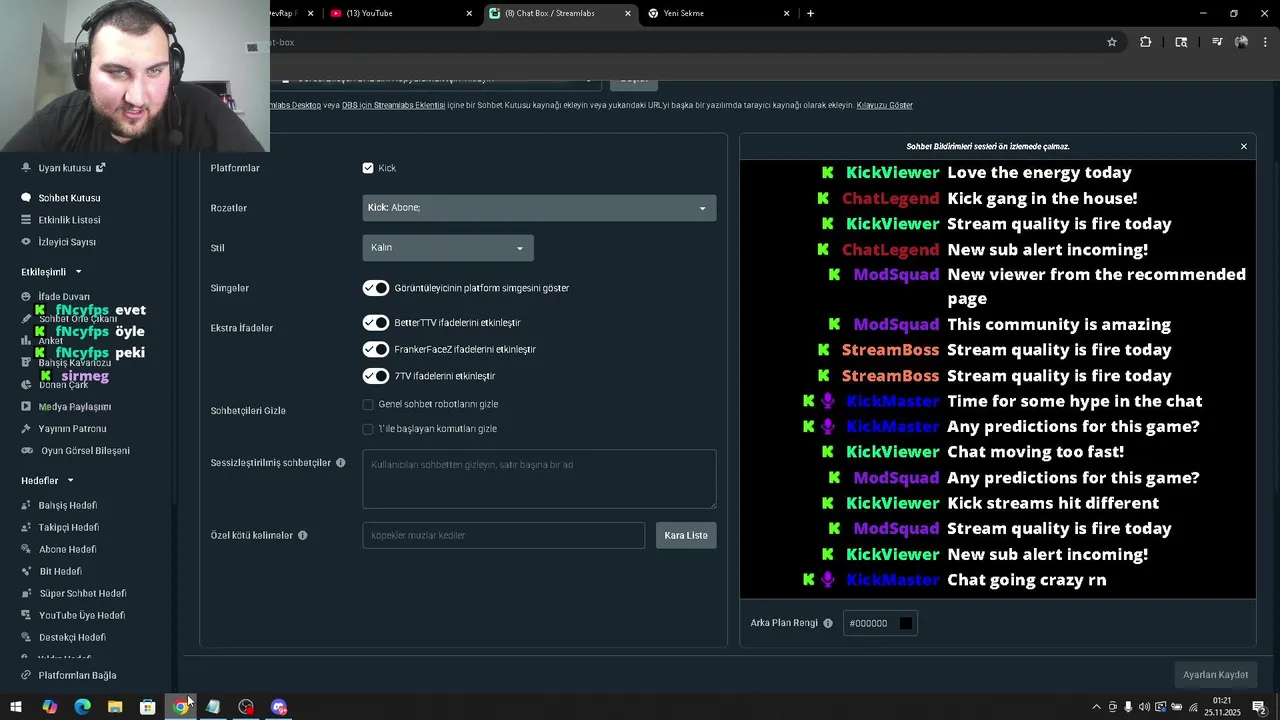Click info icon next to Arka Plan Rengi

pos(828,623)
